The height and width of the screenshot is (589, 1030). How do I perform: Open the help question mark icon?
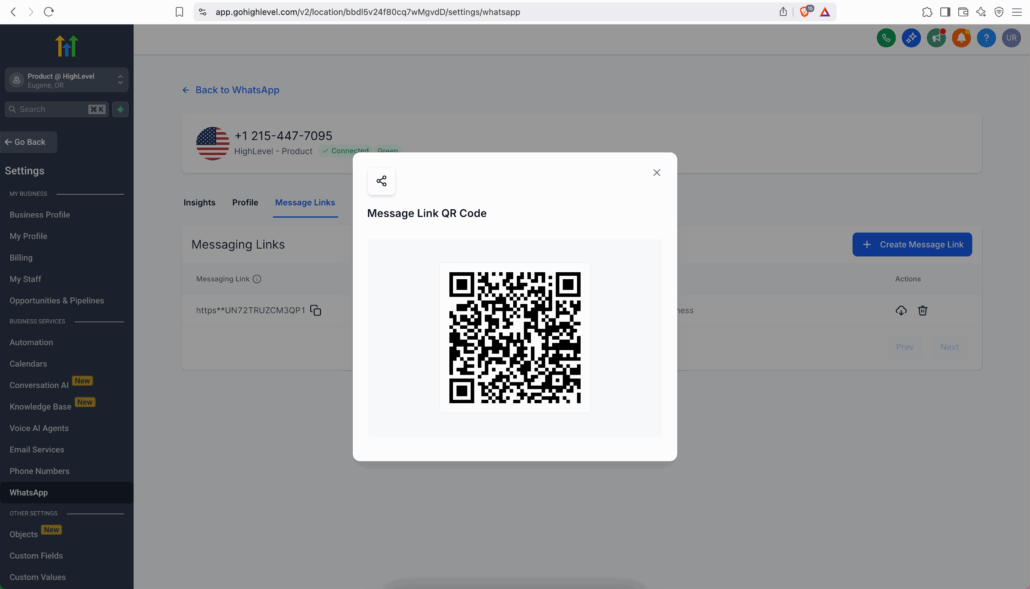(x=986, y=38)
